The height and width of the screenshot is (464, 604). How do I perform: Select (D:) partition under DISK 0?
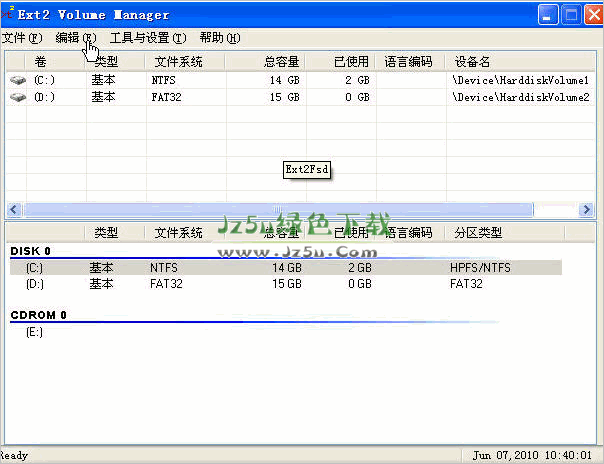click(x=286, y=284)
